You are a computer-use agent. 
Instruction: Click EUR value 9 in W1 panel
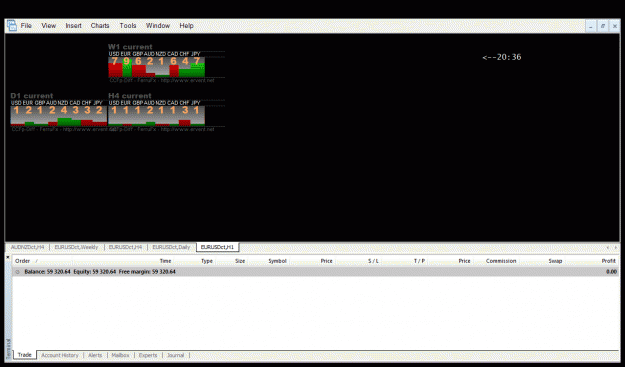coord(126,61)
